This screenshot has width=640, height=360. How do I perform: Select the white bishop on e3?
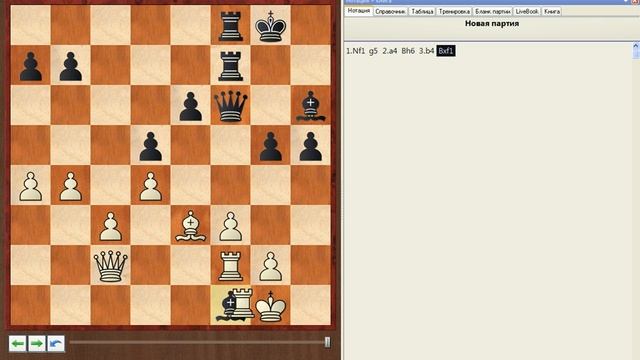pos(191,226)
